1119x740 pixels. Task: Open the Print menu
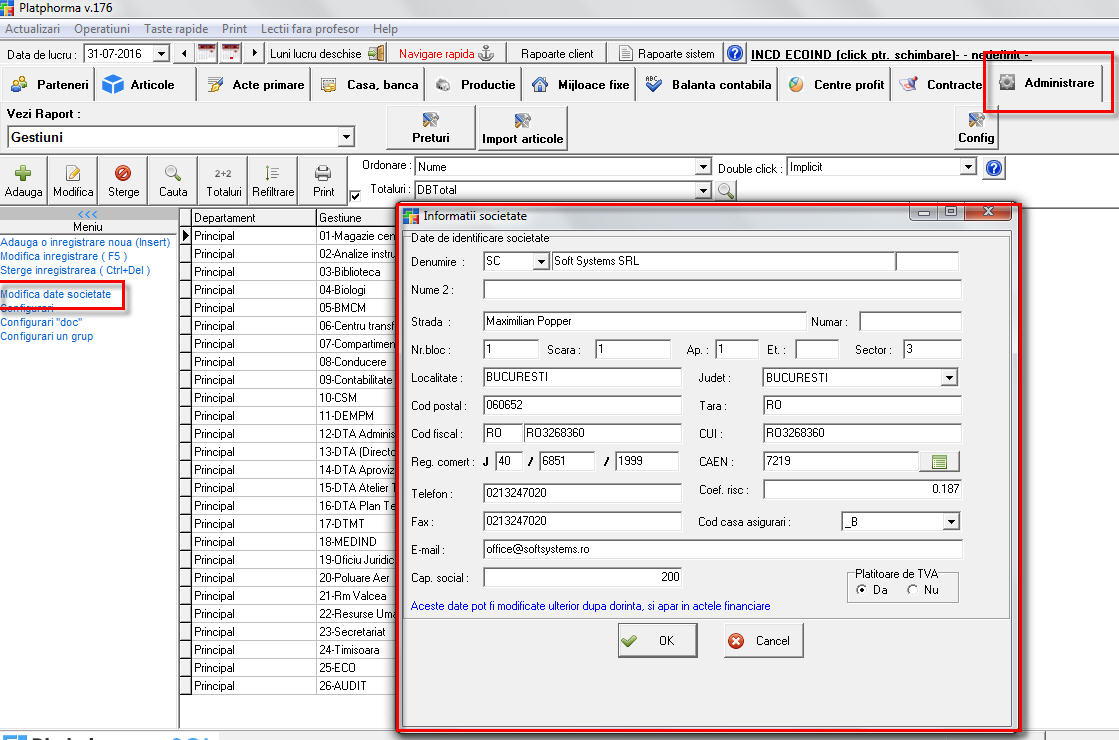[234, 29]
